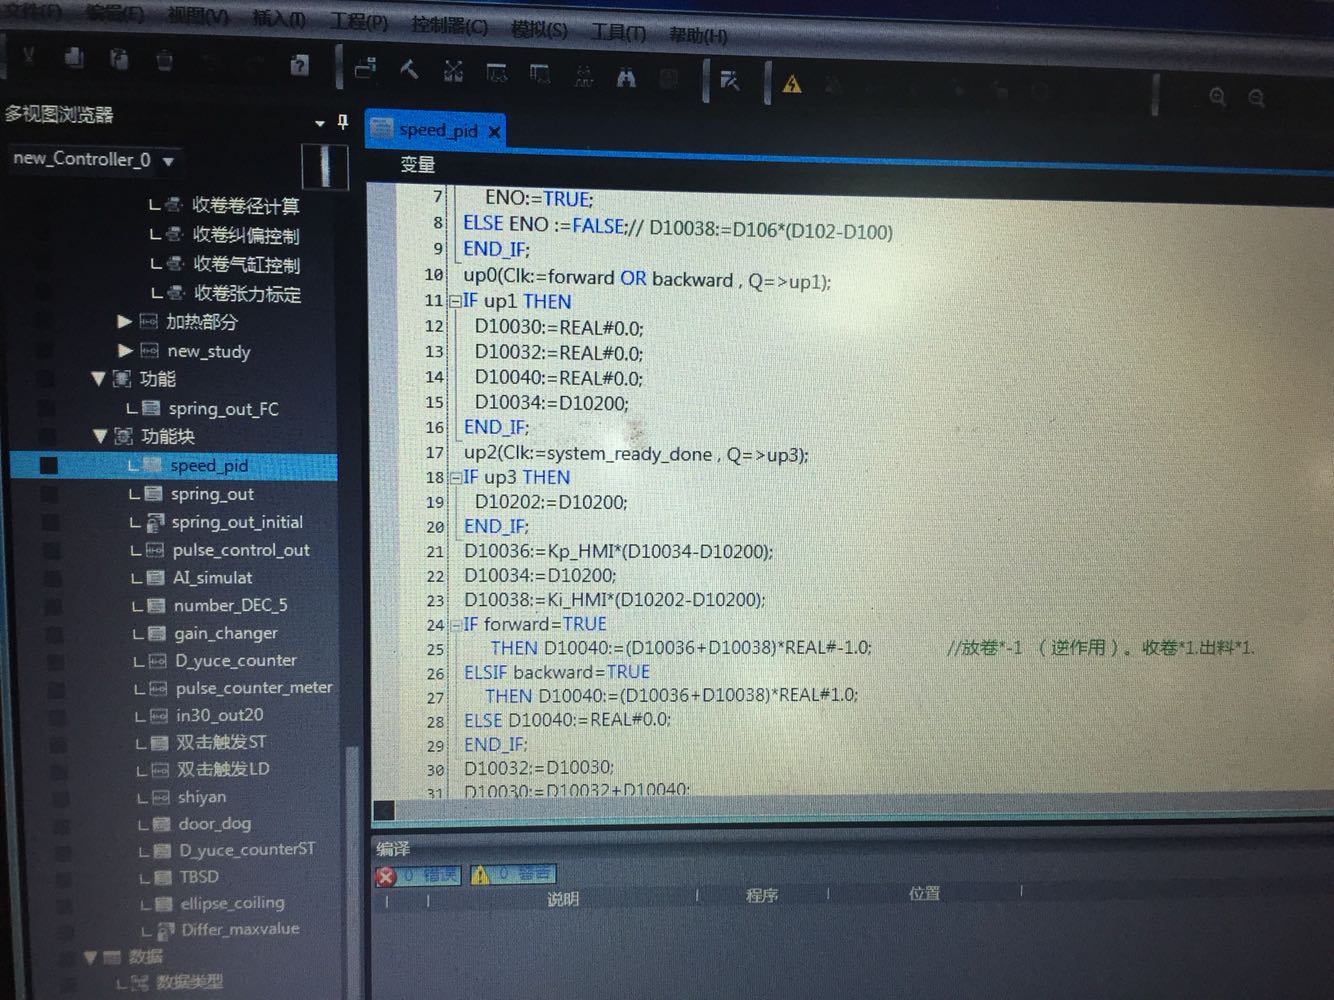Expand the 加热部分 tree node
1334x1000 pixels.
[x=125, y=321]
